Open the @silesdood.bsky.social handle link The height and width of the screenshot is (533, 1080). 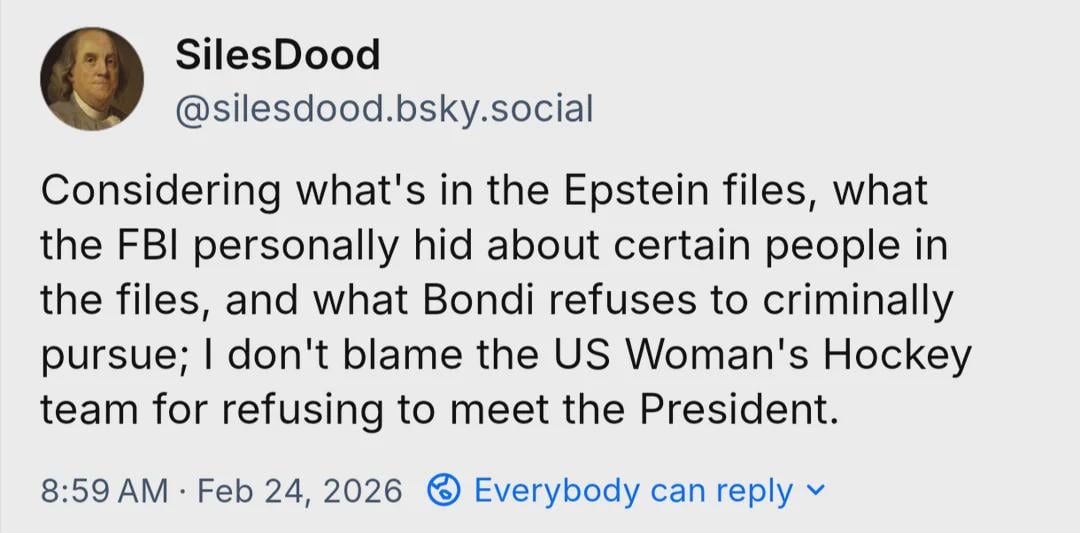click(384, 108)
